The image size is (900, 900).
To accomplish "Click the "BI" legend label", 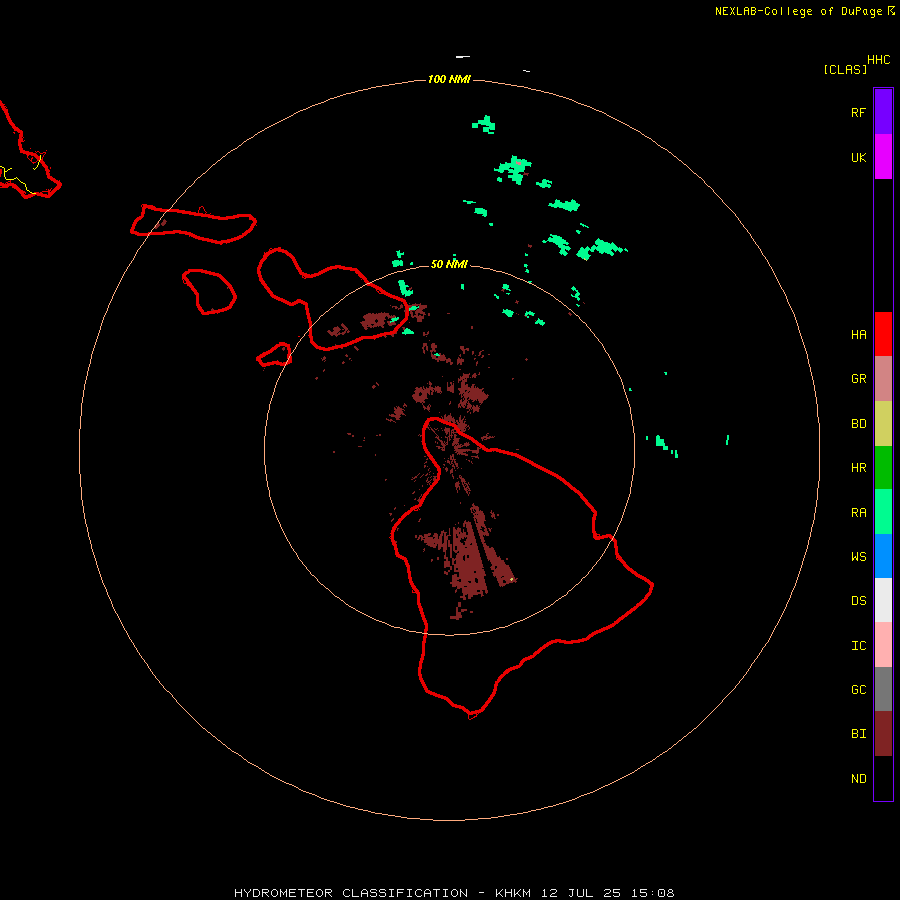I will (x=858, y=734).
